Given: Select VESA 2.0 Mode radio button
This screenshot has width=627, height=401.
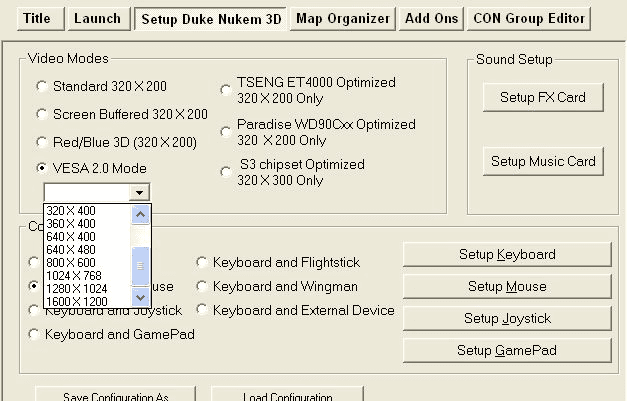Looking at the screenshot, I should tap(41, 168).
